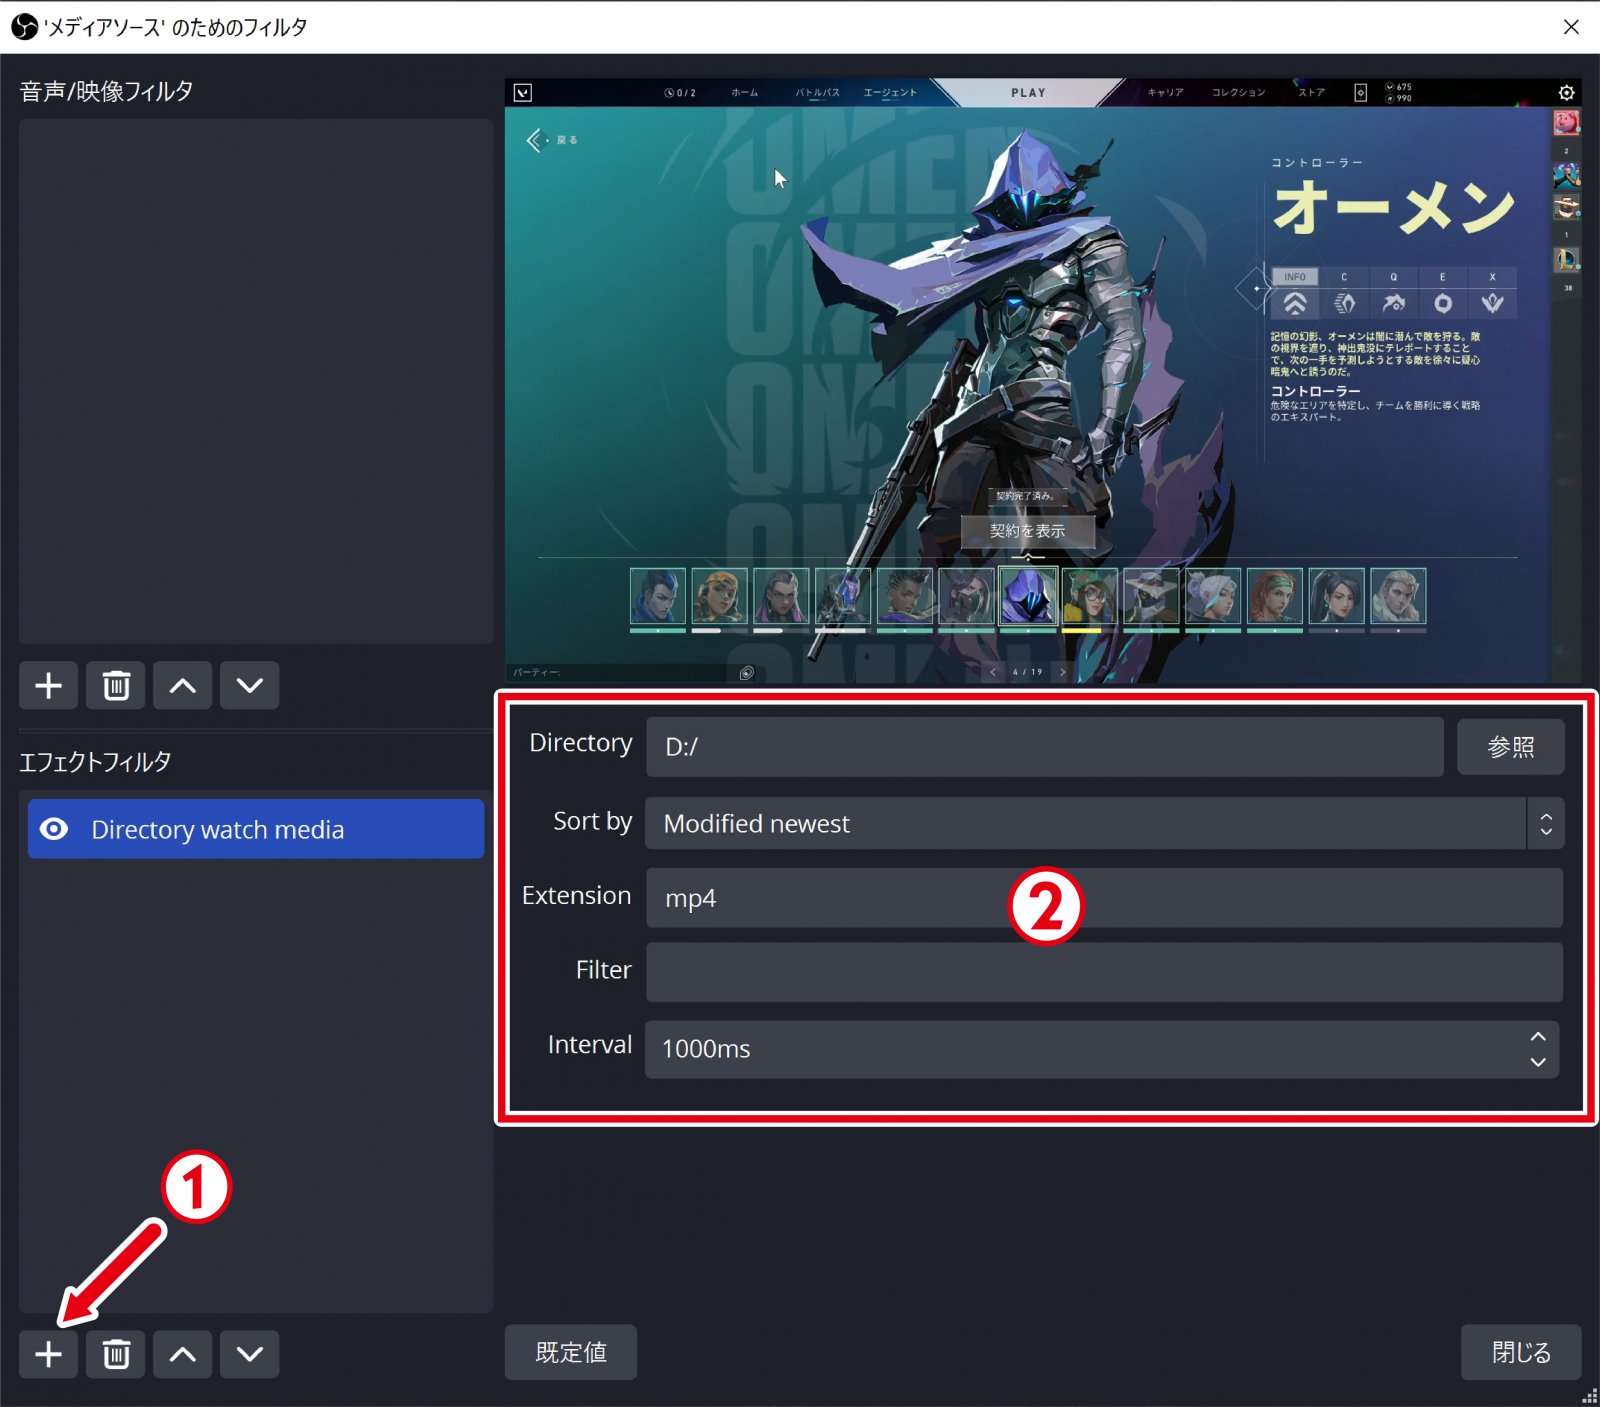Open the エージェント tab in preview
Viewport: 1600px width, 1407px height.
click(x=890, y=93)
